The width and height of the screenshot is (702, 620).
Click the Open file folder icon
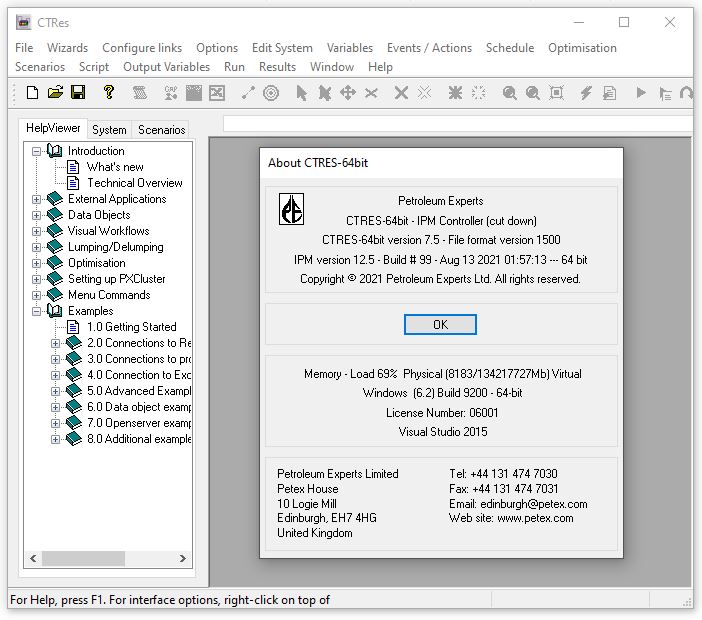click(x=55, y=93)
